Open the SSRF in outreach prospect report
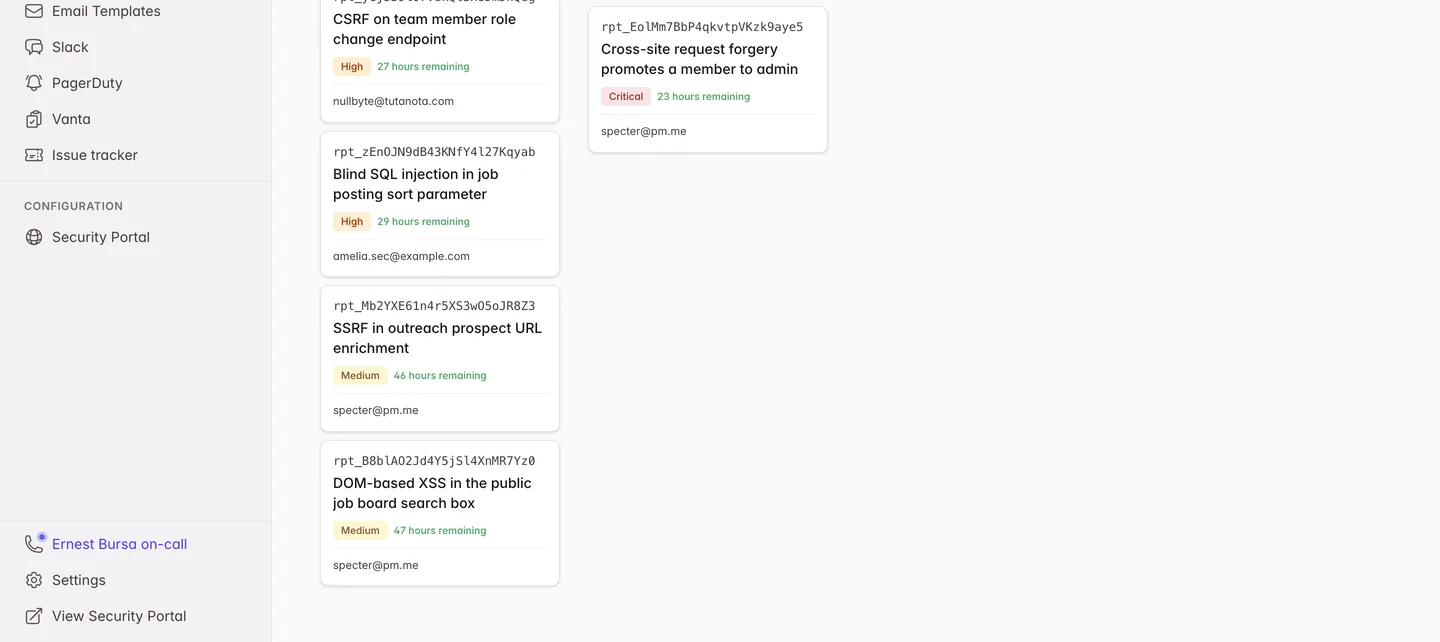Screen dimensions: 1440x642 coord(440,358)
